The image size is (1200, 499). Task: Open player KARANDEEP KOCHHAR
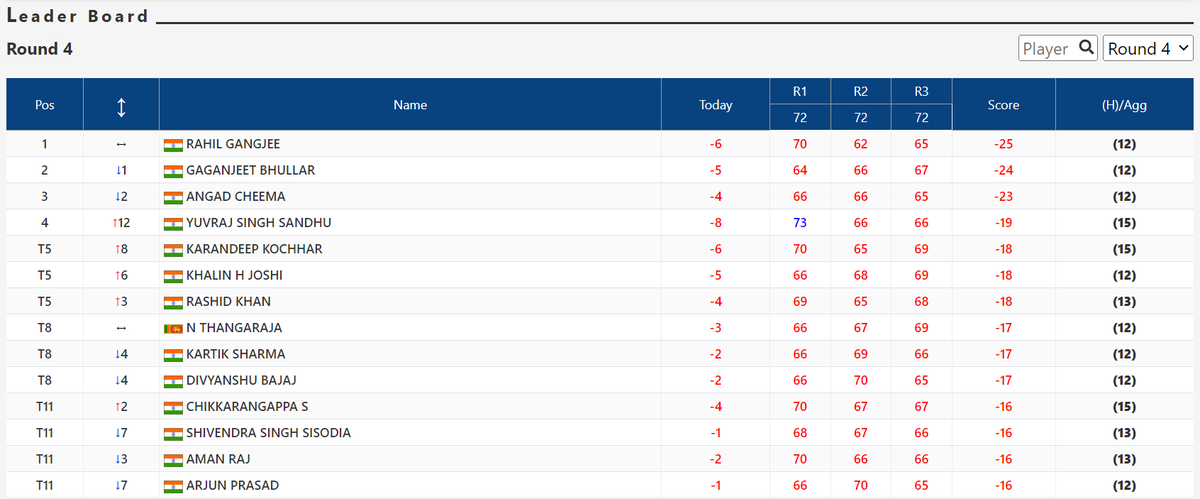tap(254, 249)
